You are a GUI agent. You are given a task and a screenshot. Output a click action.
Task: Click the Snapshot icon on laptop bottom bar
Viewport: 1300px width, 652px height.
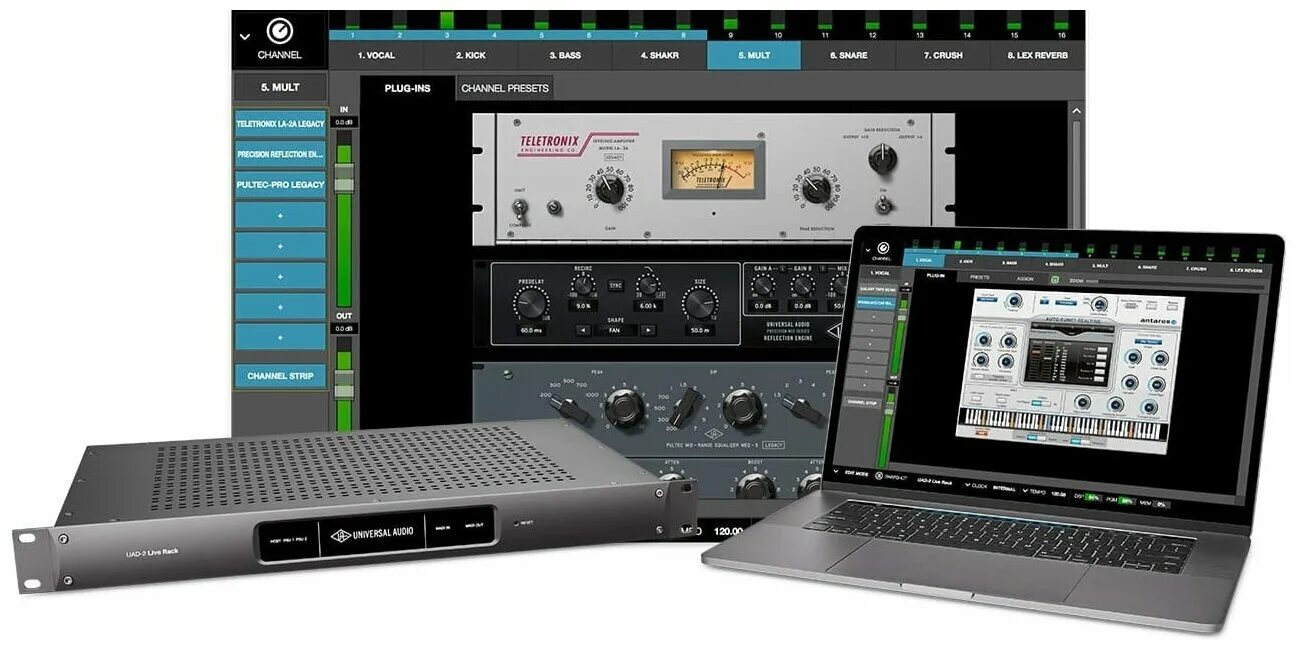pos(879,475)
